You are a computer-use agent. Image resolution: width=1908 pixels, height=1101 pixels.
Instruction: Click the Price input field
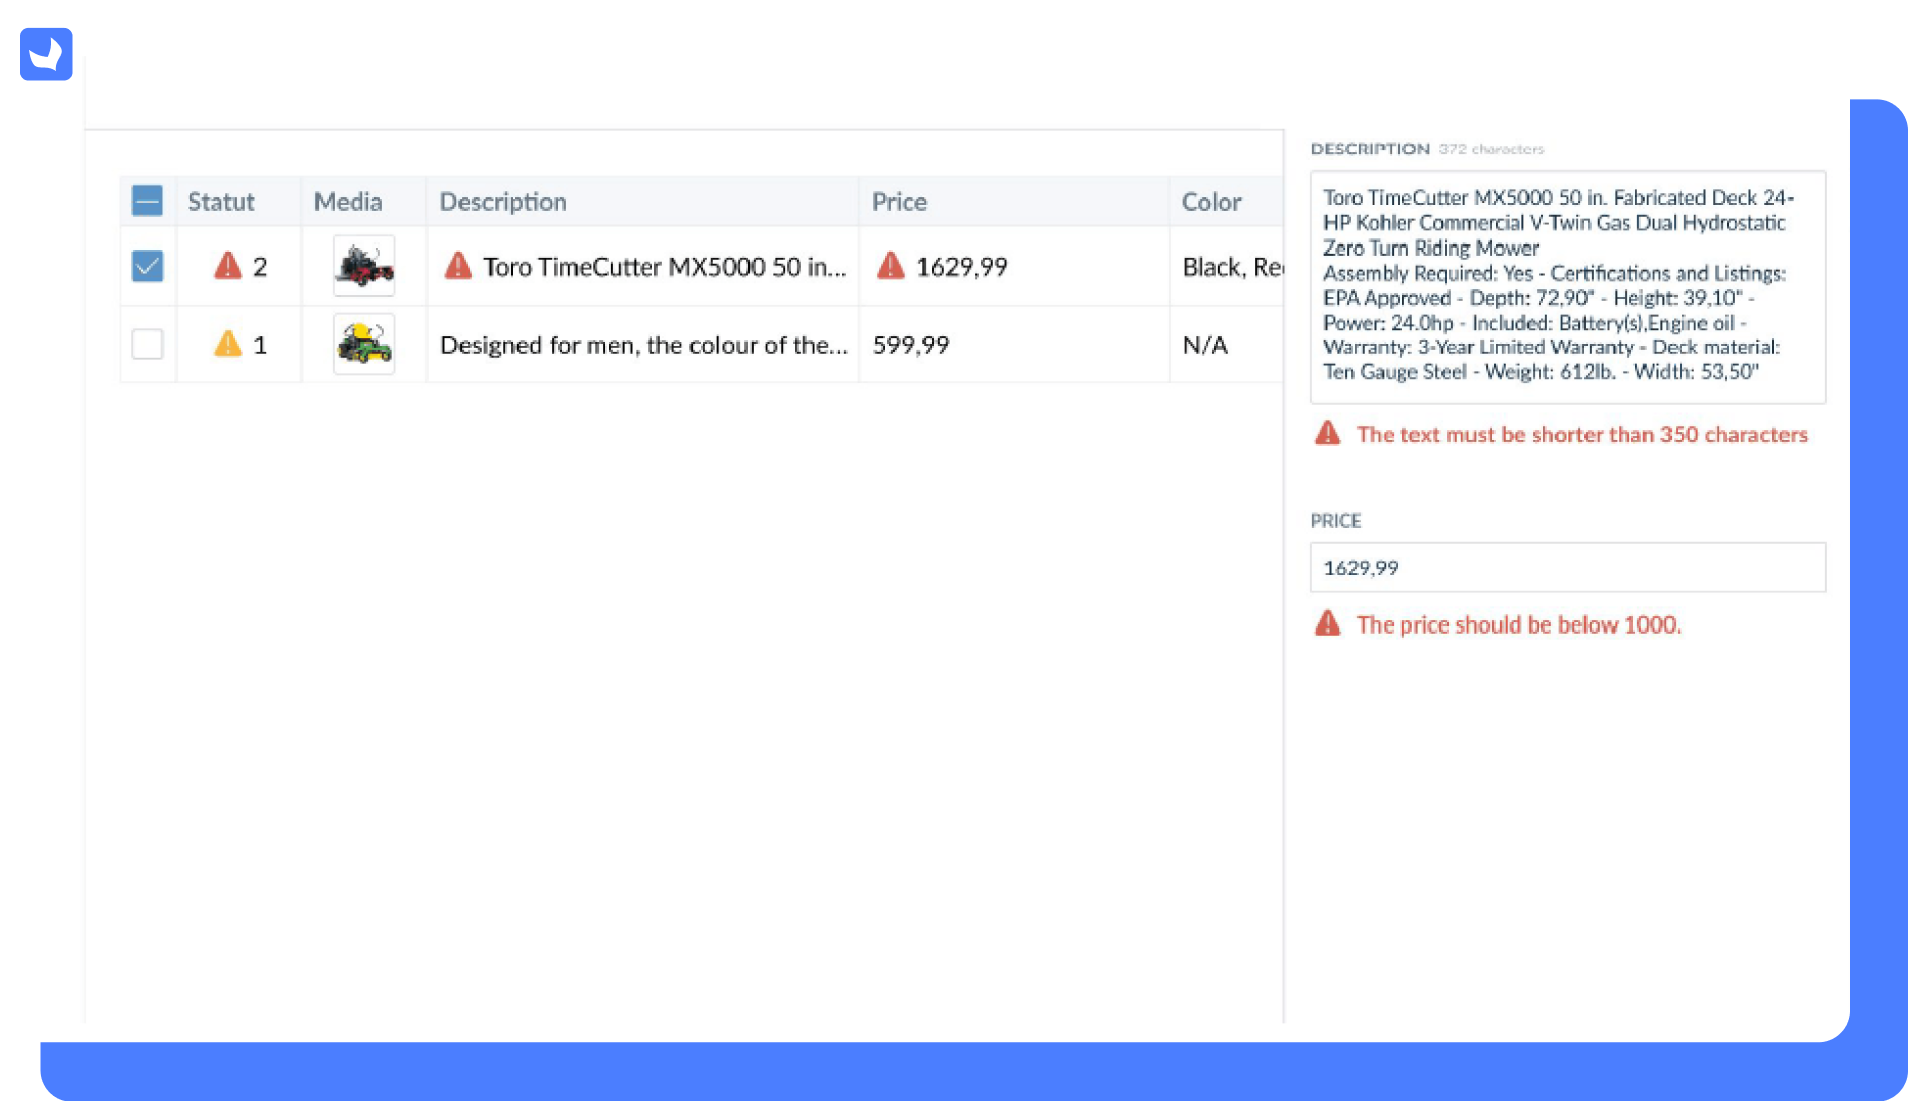(x=1567, y=568)
